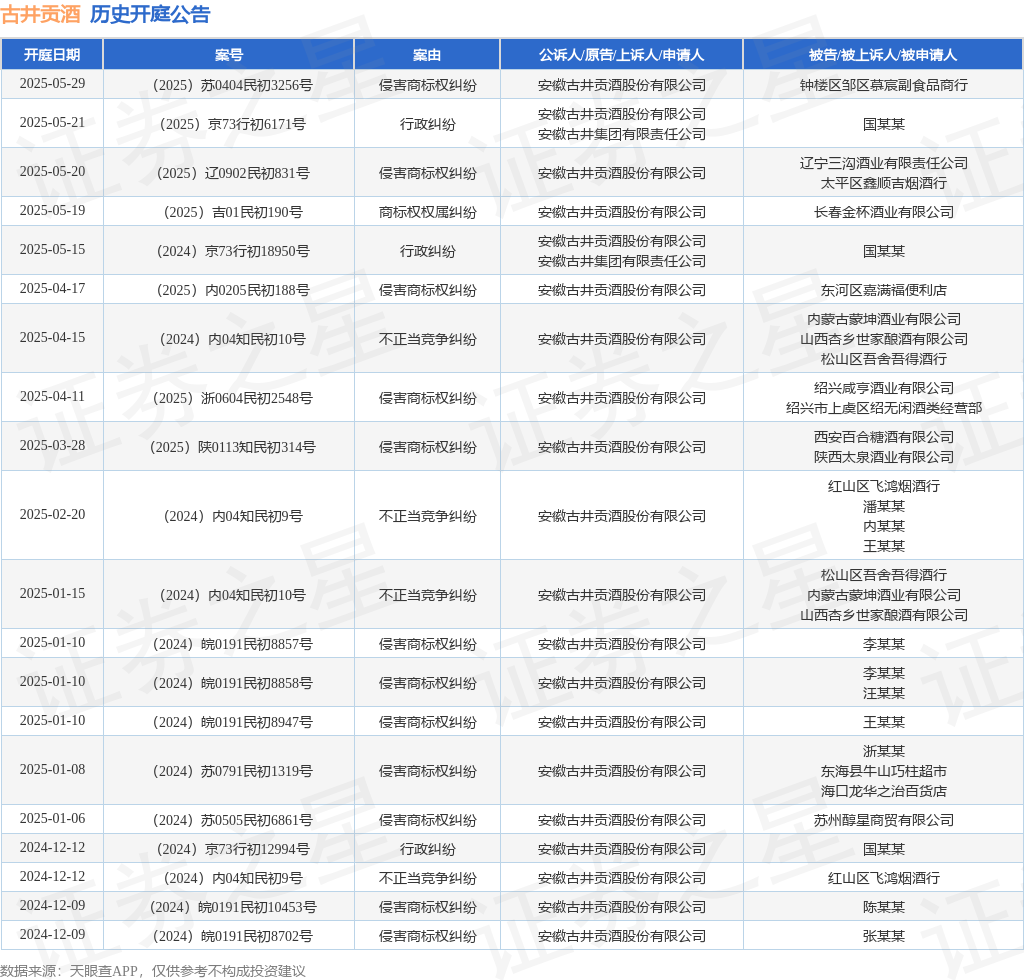Click case number (2024)皖0191民初8857号
This screenshot has width=1024, height=980.
[x=232, y=644]
